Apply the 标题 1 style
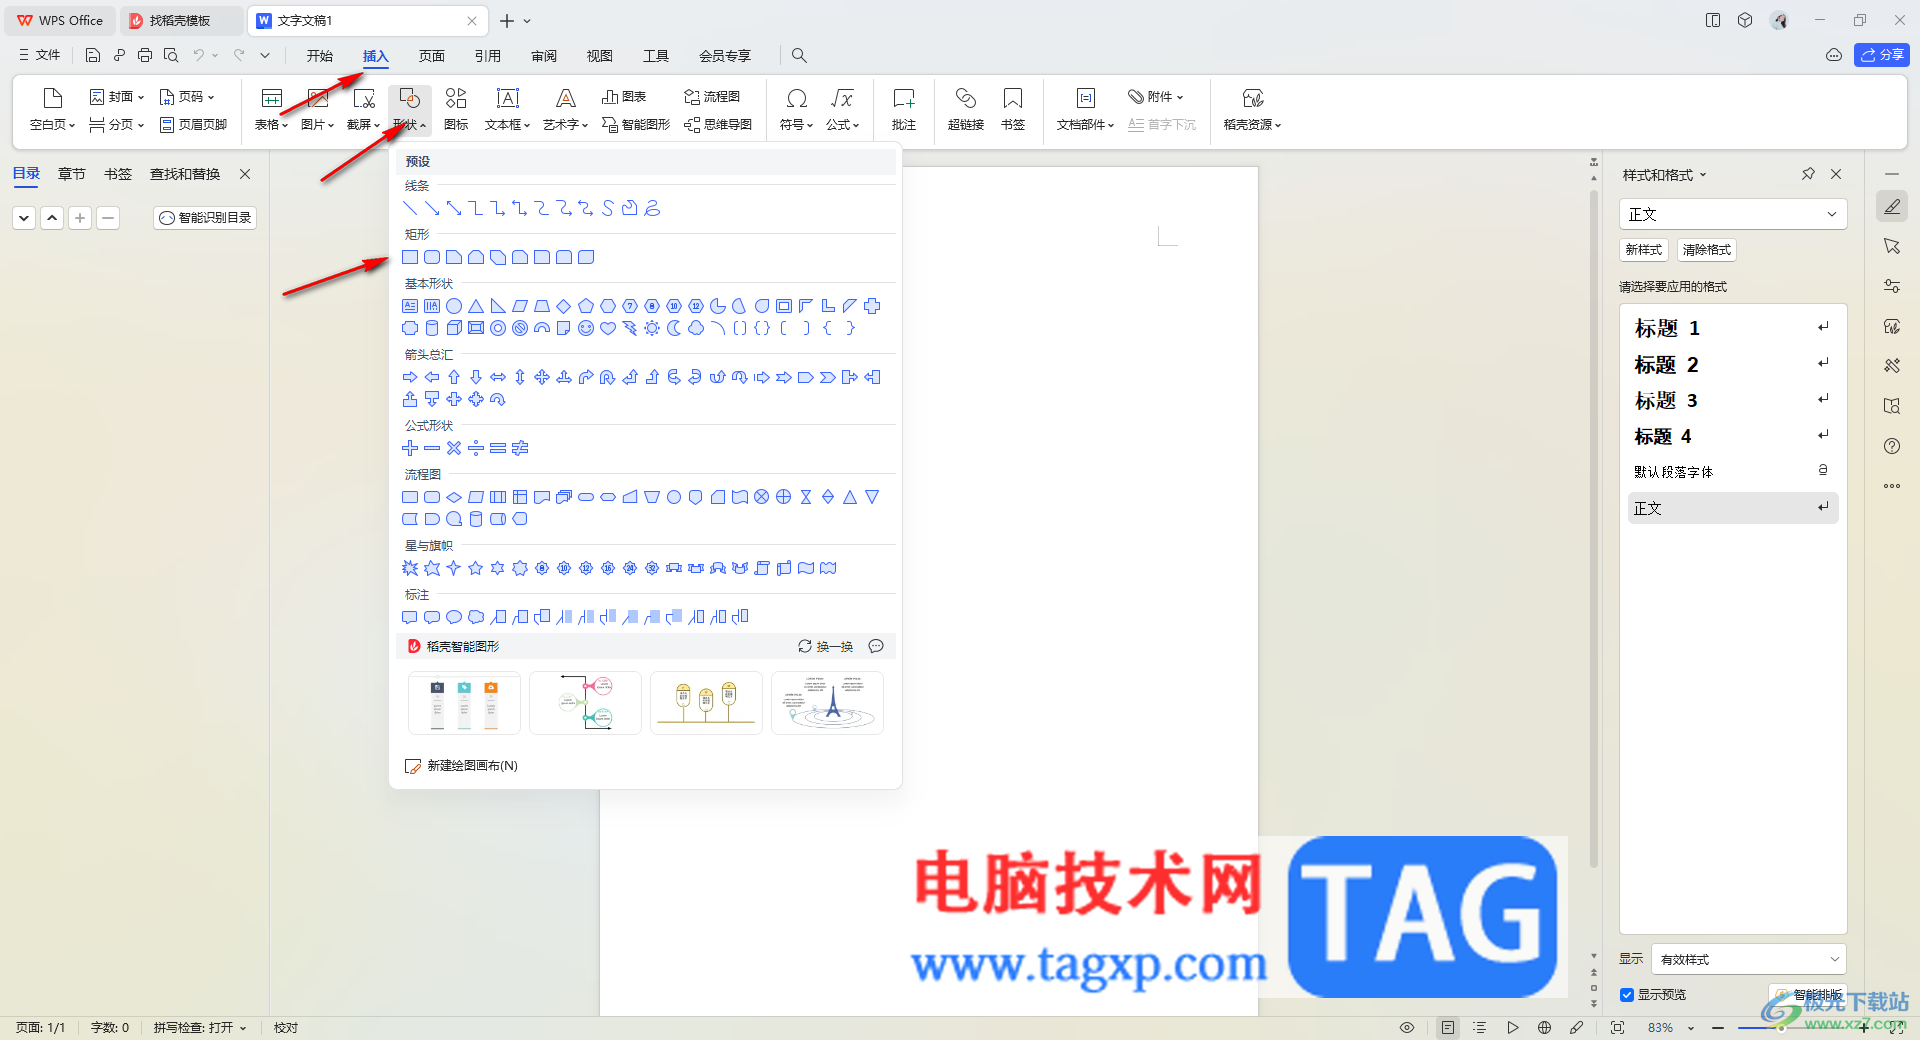Viewport: 1920px width, 1040px height. (1733, 328)
